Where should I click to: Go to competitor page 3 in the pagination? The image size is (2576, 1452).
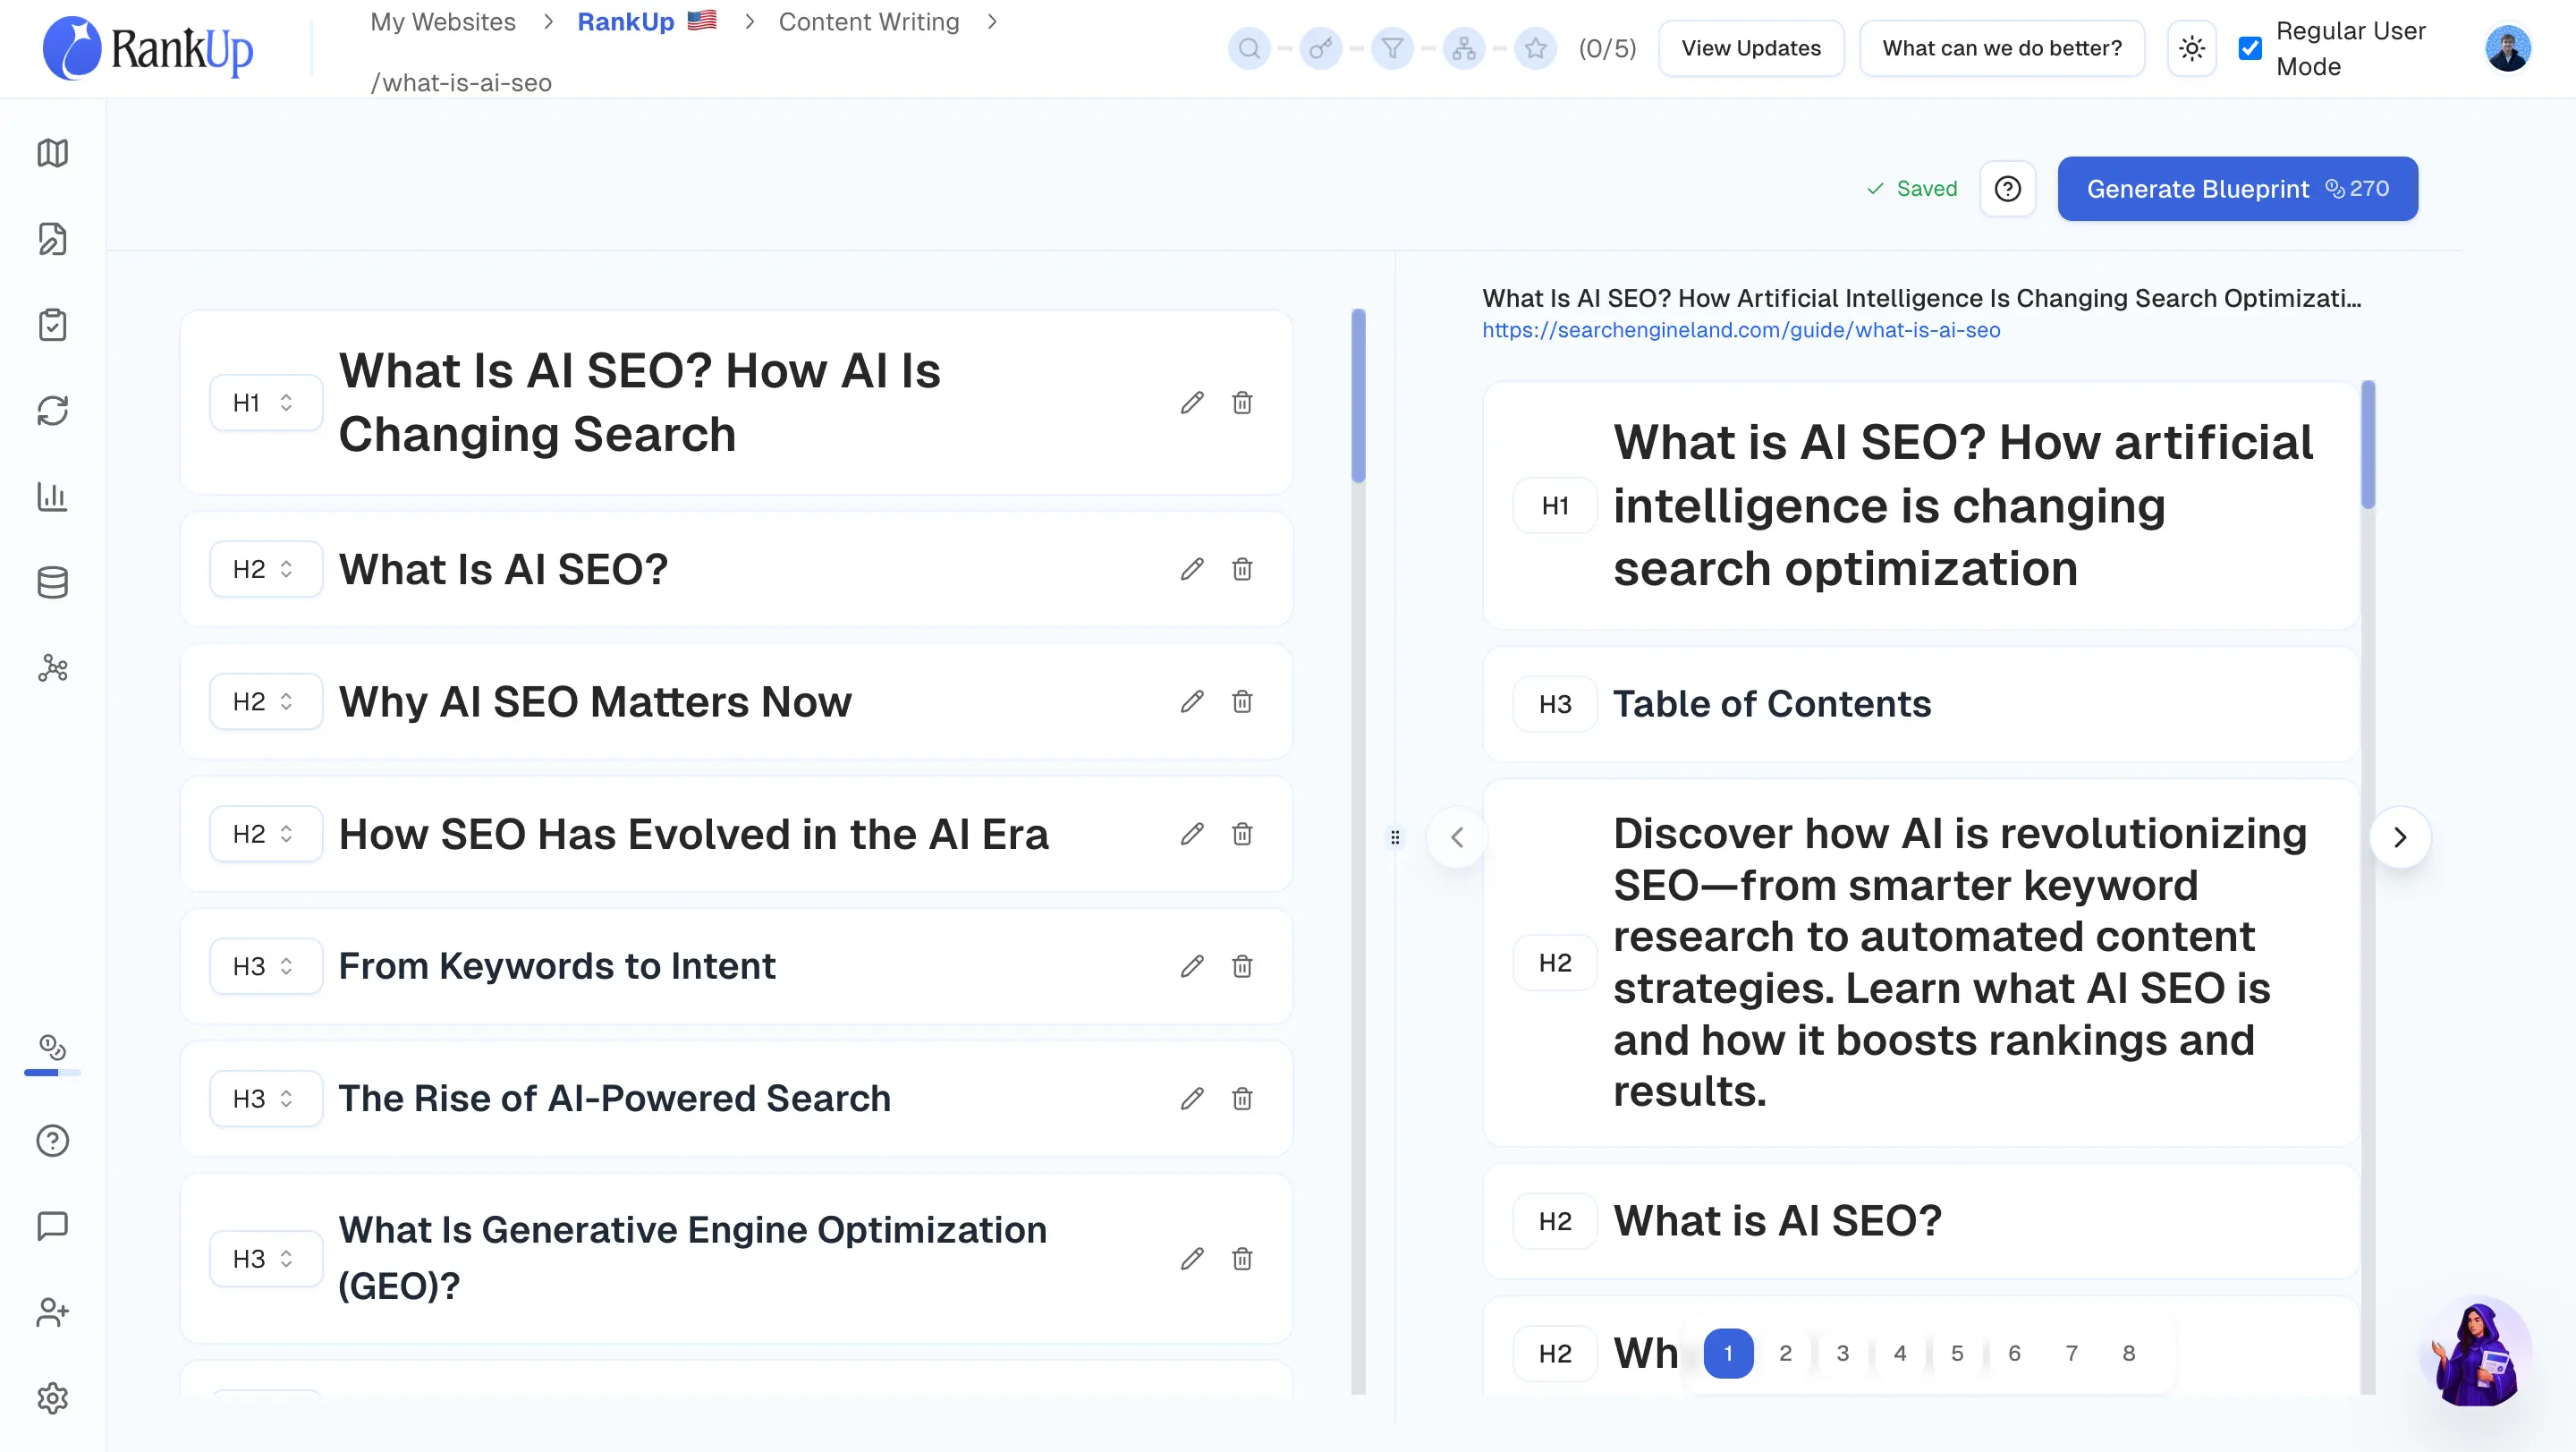[1842, 1353]
